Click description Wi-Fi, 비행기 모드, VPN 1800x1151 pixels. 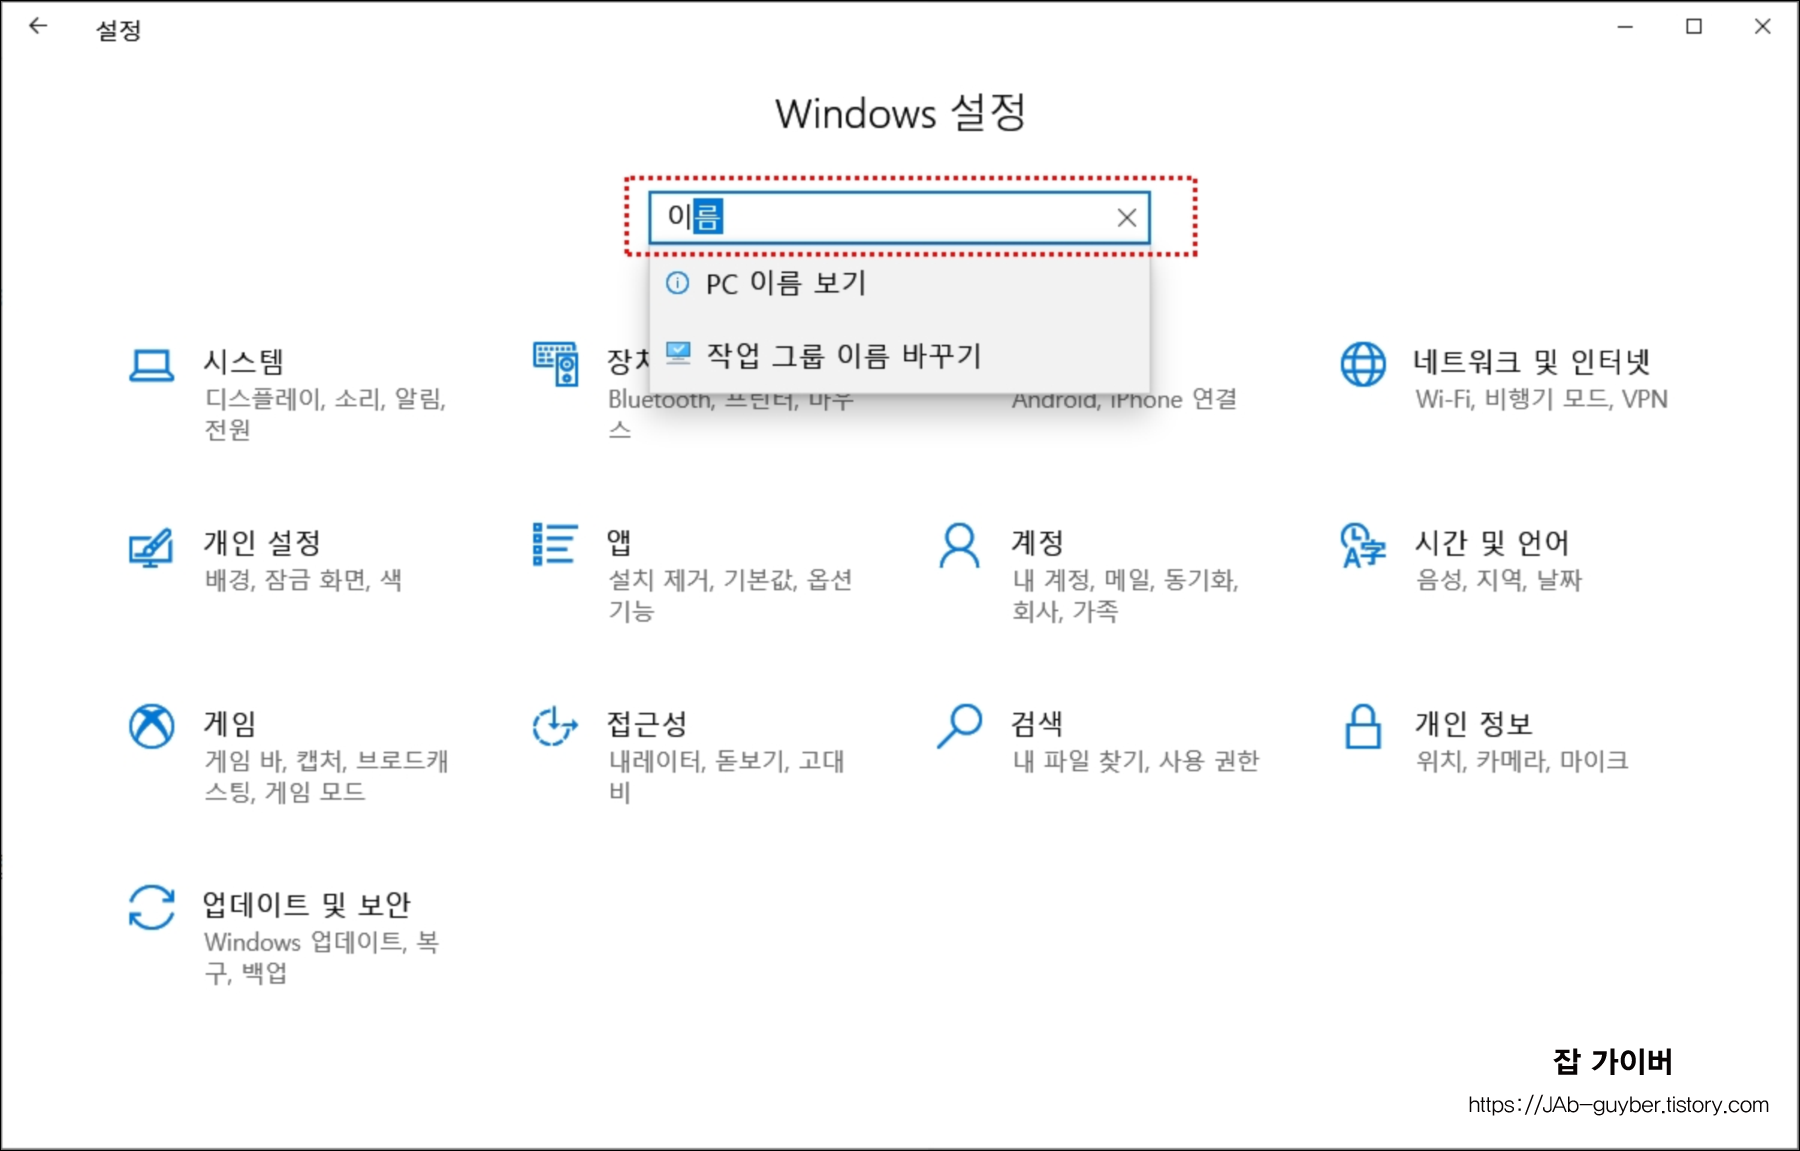(1541, 399)
